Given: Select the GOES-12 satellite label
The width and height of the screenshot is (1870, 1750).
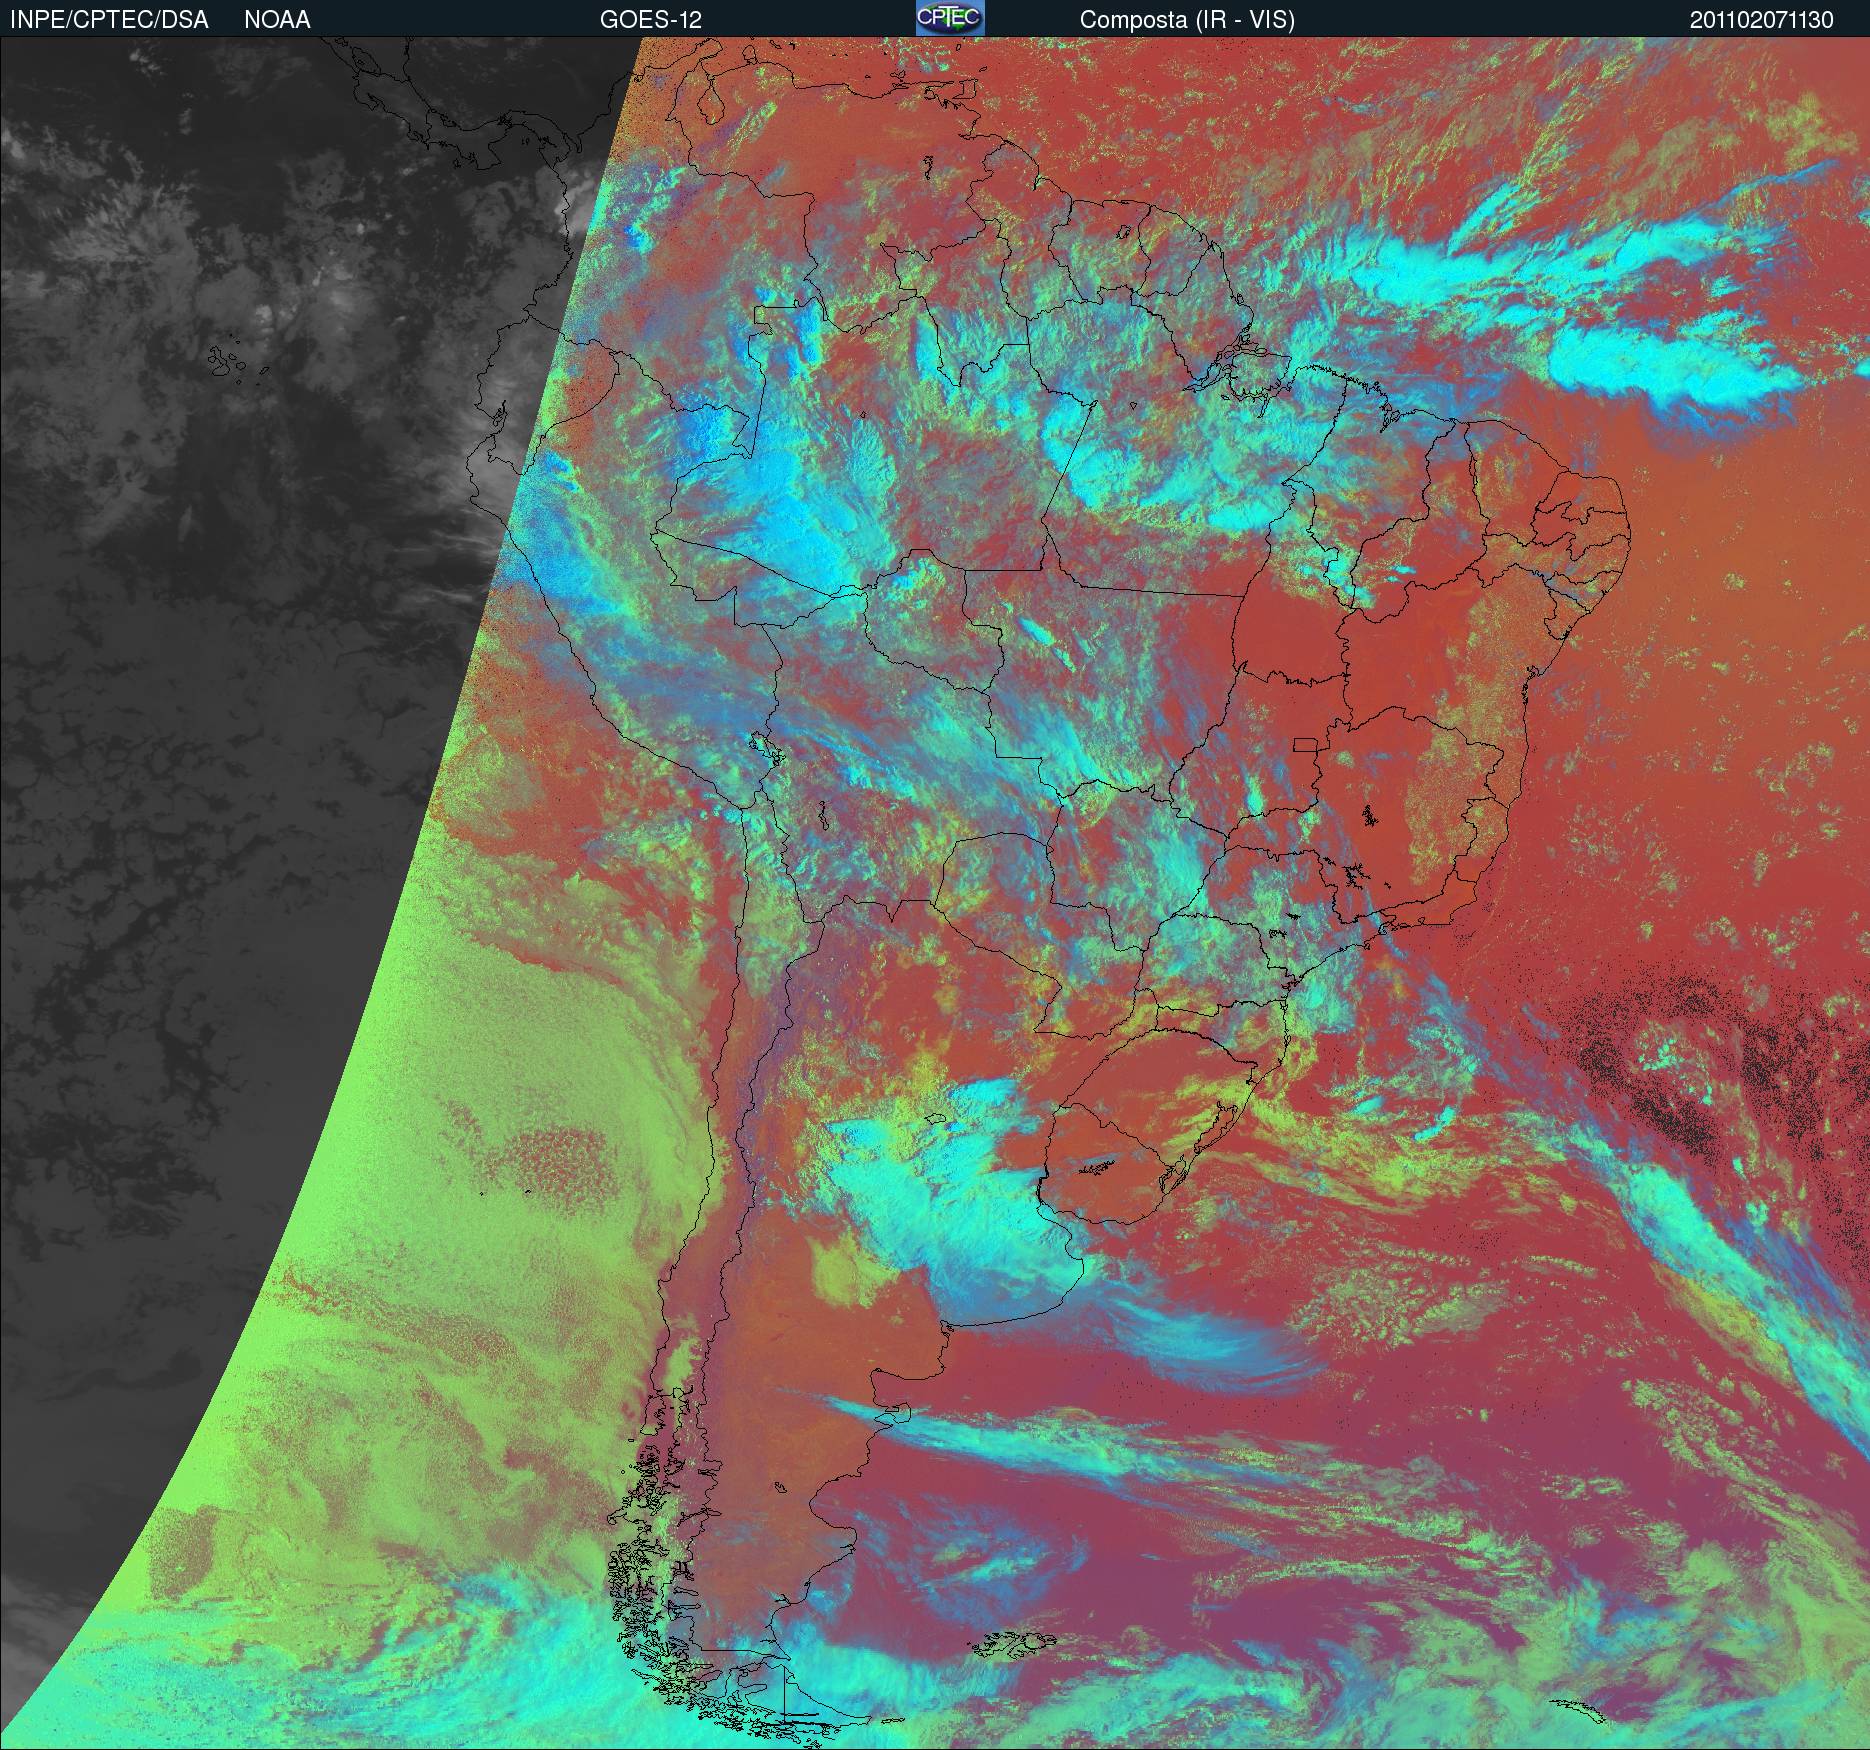Looking at the screenshot, I should pos(650,20).
